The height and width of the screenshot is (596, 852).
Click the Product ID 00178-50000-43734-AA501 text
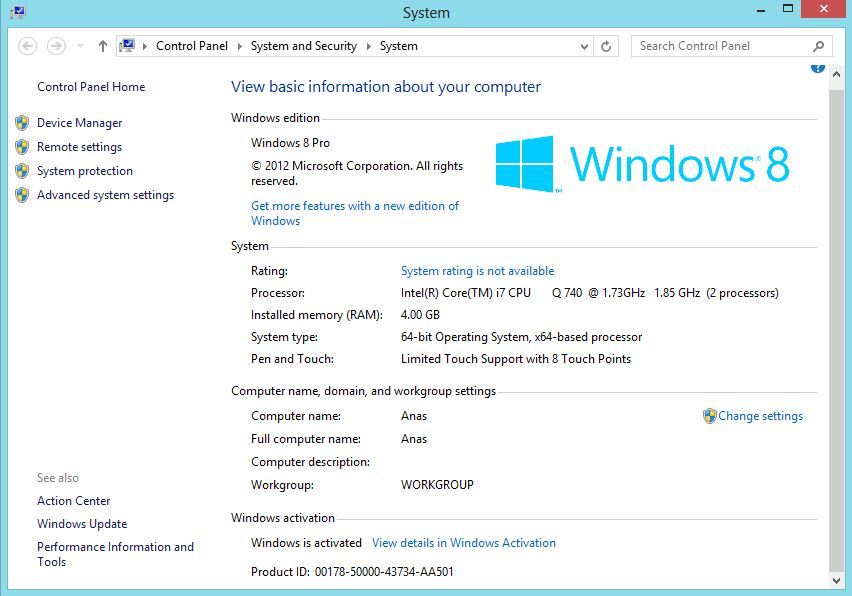pos(352,572)
